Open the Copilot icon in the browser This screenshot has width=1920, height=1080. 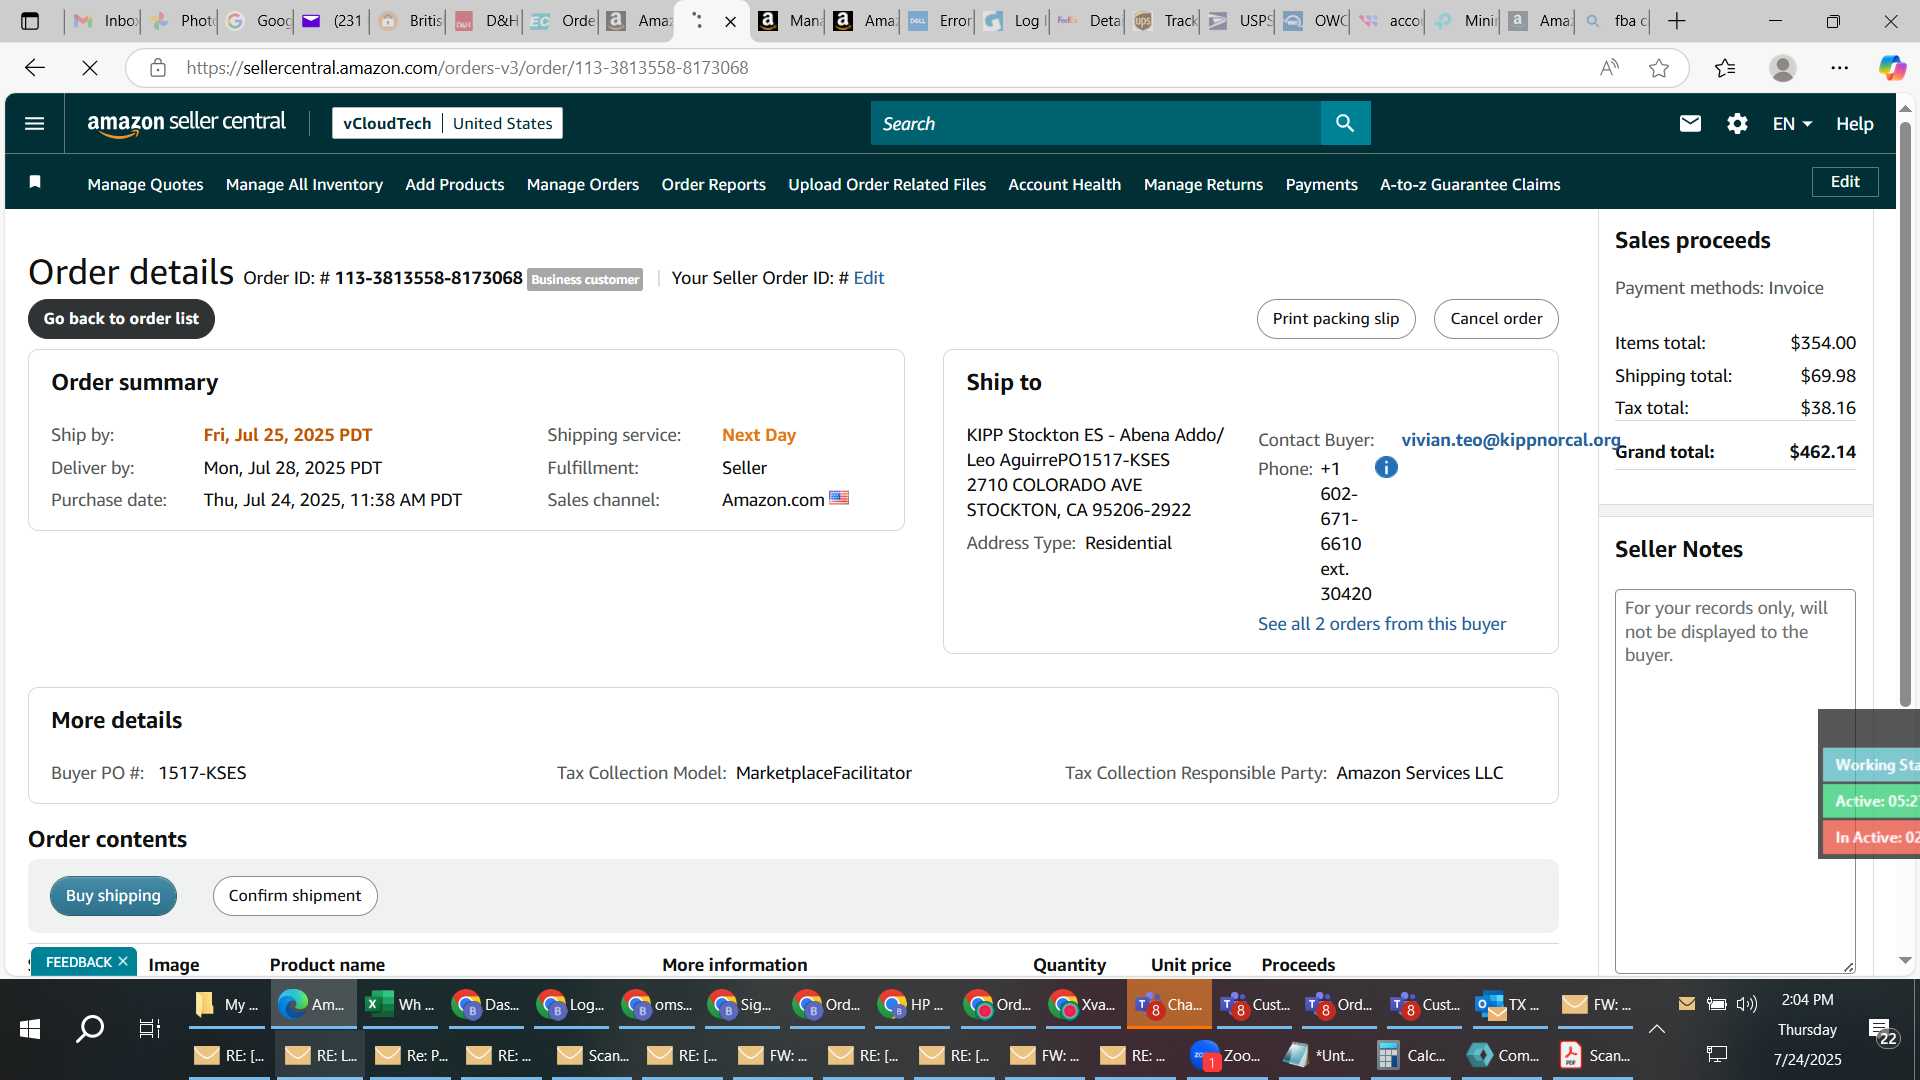point(1892,68)
